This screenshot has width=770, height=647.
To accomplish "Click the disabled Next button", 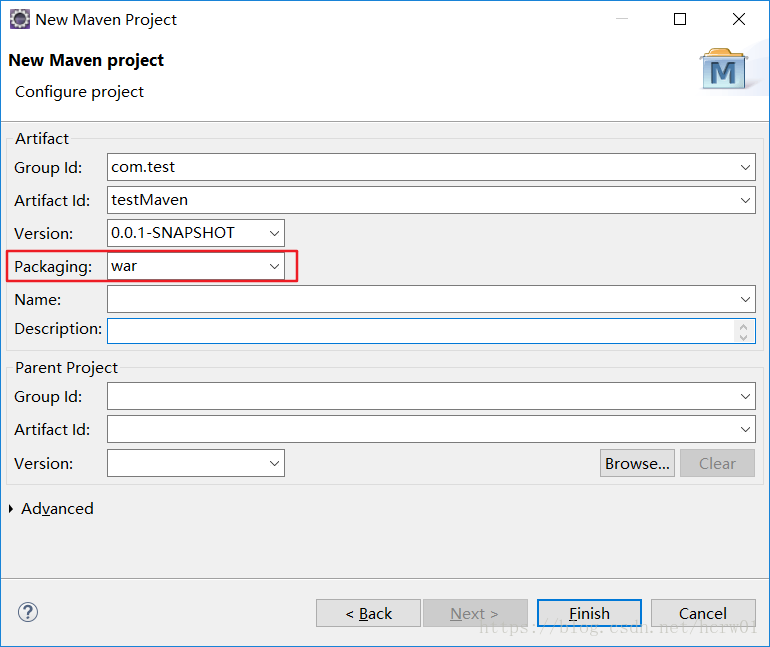I will (475, 613).
